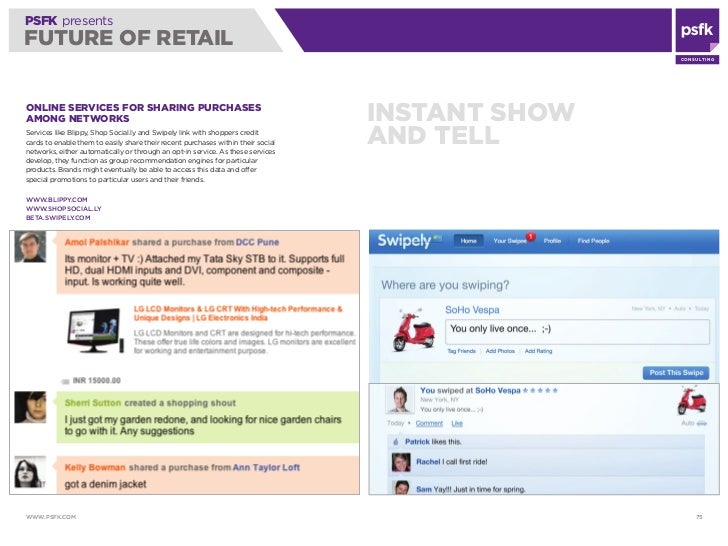
Task: Click the 'got a denim jacket' text
Action: [x=105, y=484]
